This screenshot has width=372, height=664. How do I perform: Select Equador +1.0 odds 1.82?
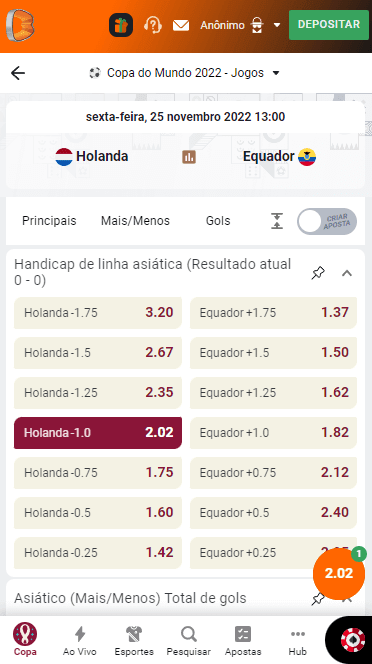273,433
